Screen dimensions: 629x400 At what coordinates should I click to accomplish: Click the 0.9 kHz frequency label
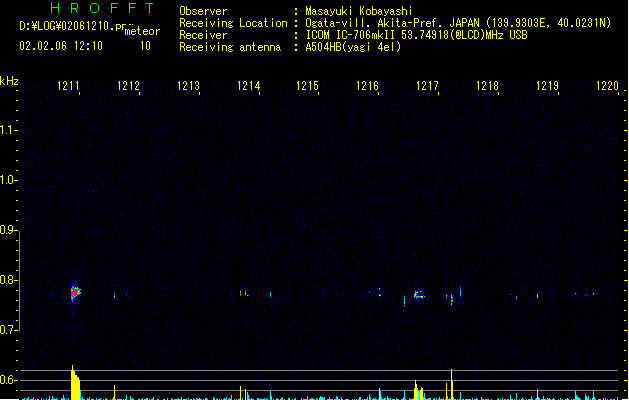click(8, 230)
